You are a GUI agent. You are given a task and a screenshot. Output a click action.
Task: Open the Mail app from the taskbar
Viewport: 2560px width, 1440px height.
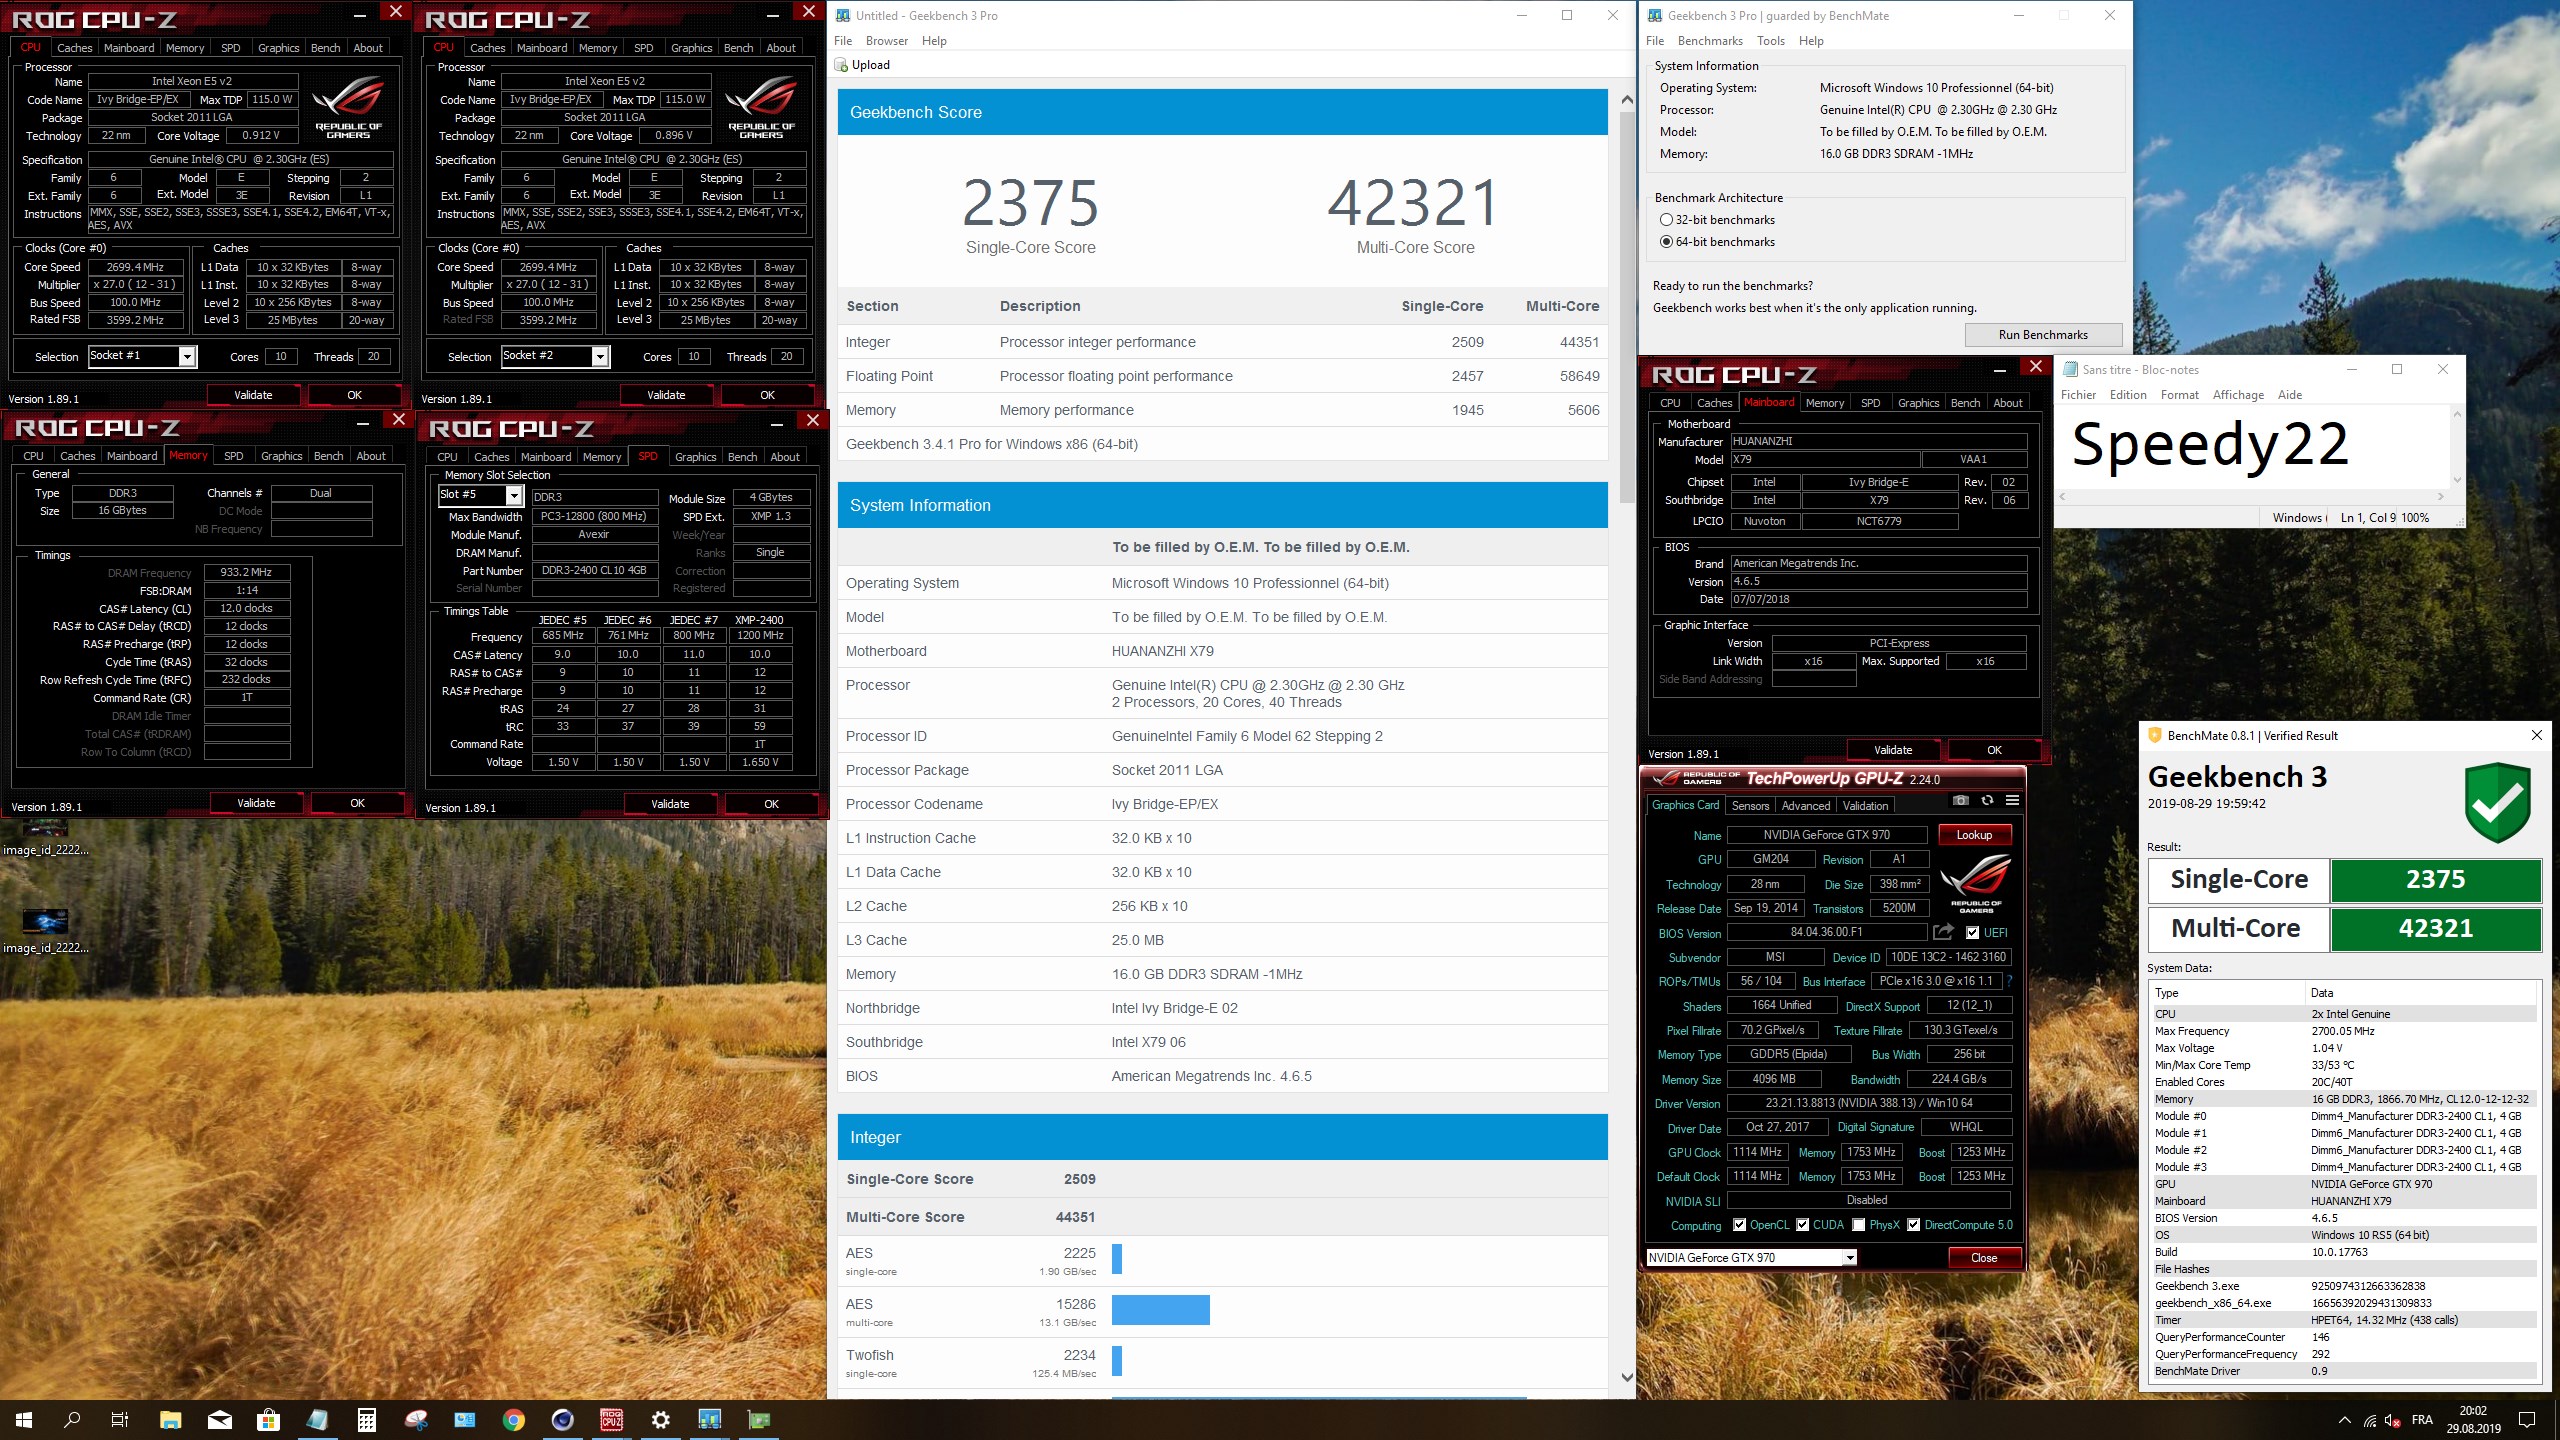pyautogui.click(x=219, y=1419)
